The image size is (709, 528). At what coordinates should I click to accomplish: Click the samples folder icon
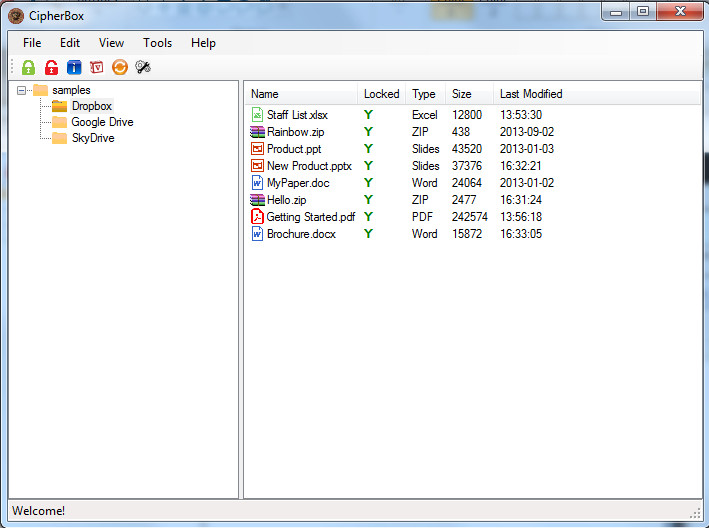click(41, 90)
